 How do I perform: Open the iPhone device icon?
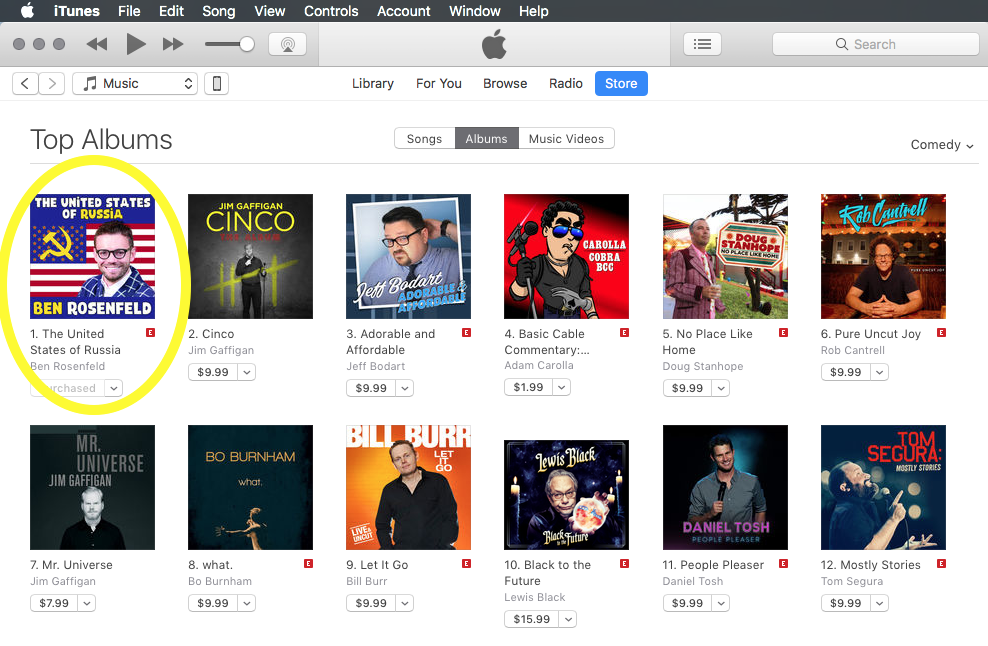click(x=216, y=83)
